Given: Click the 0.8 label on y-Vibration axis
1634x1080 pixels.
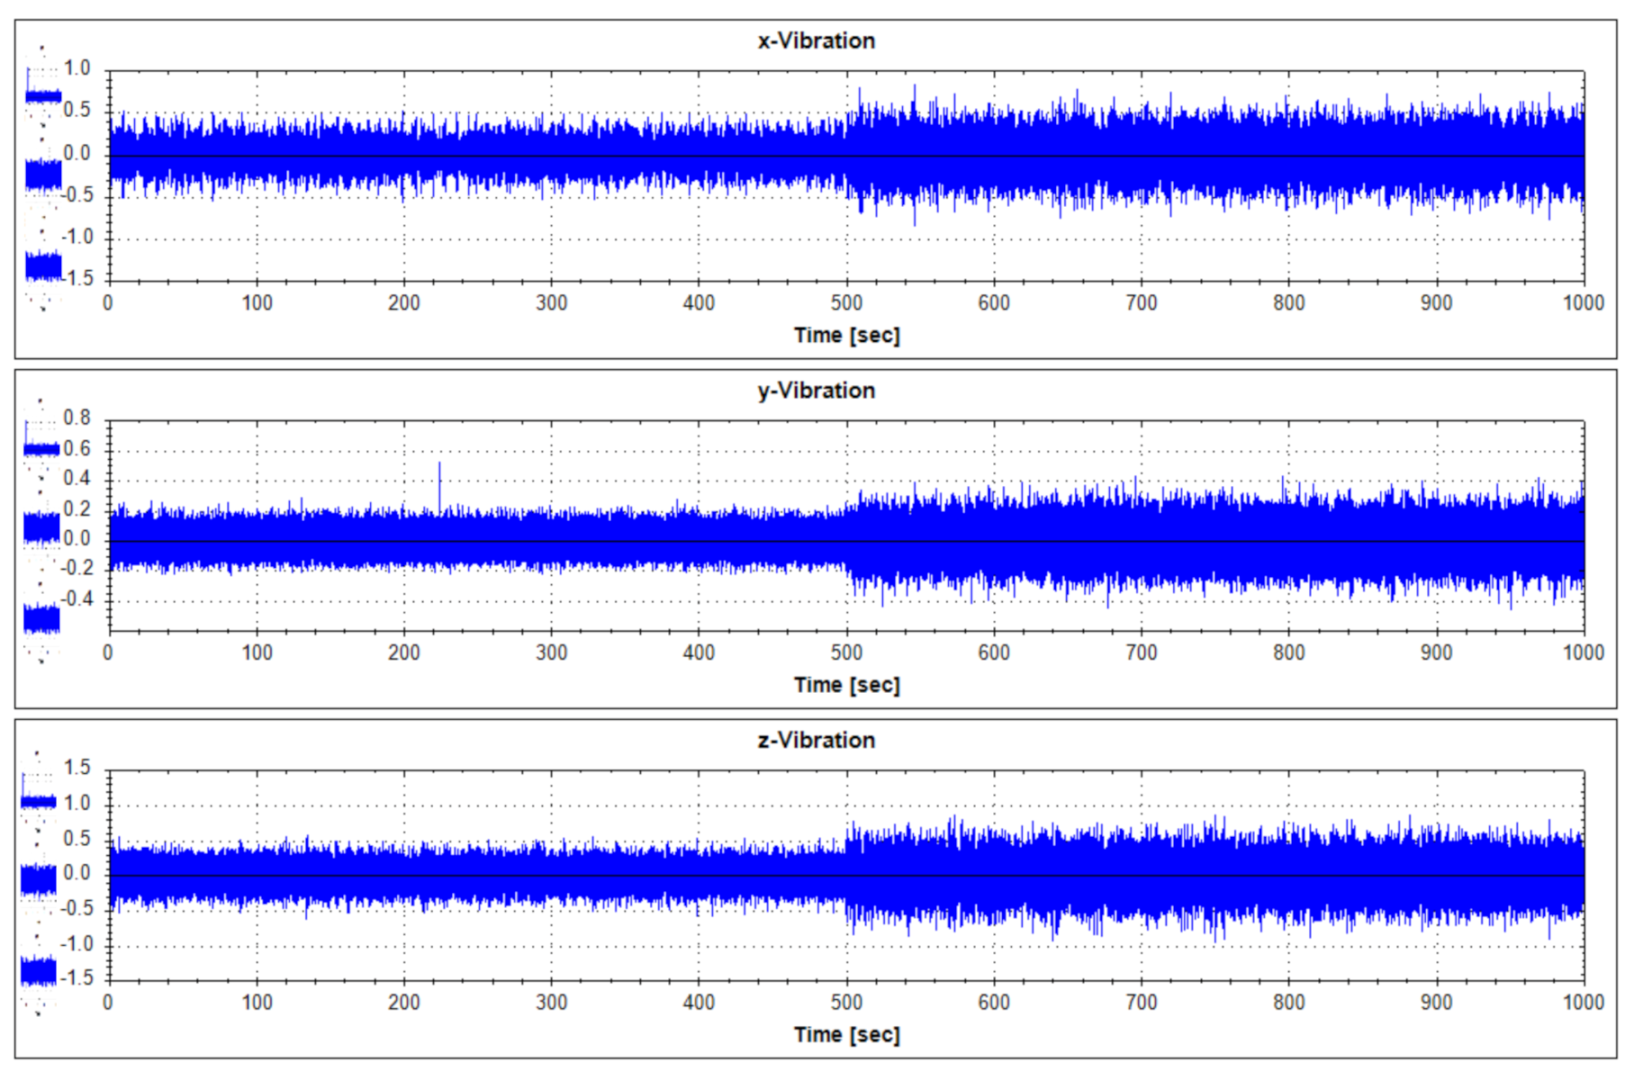Looking at the screenshot, I should coord(77,418).
